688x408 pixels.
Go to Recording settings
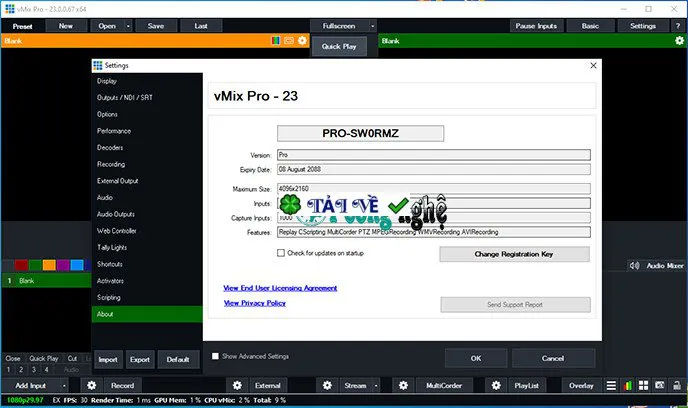147,164
